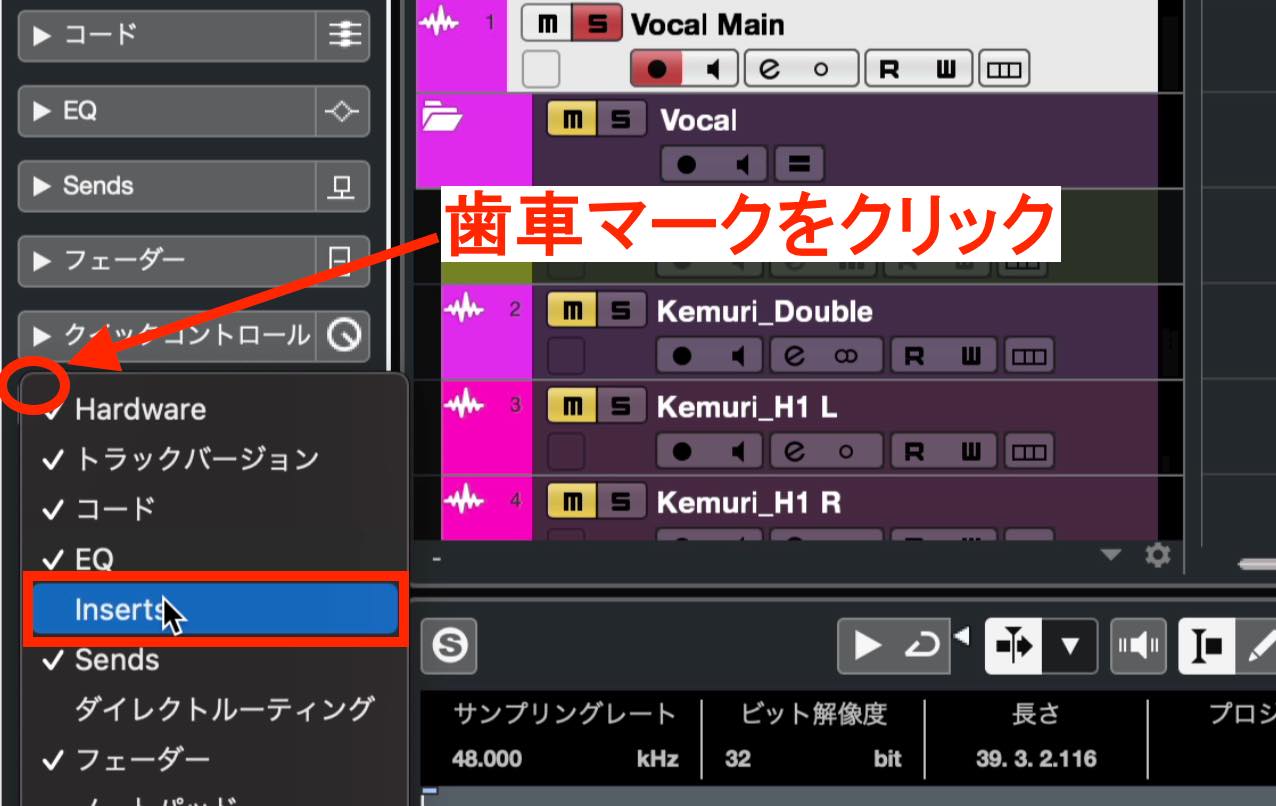The image size is (1276, 806).
Task: Enable read automation on Vocal Main
Action: coord(889,70)
